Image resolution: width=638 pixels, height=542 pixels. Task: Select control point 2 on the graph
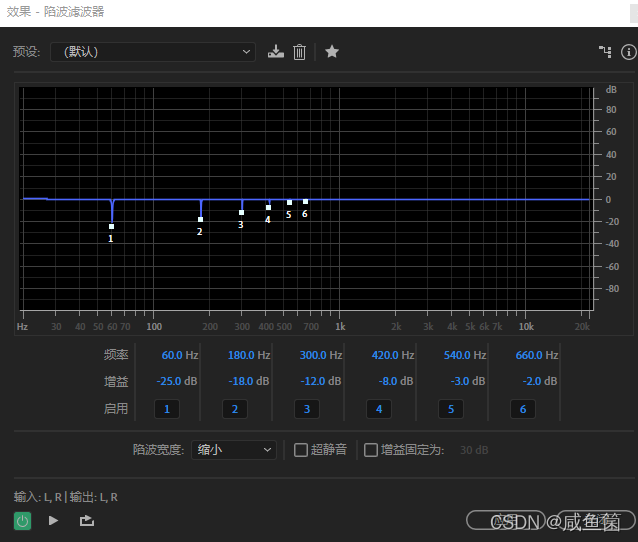coord(200,219)
